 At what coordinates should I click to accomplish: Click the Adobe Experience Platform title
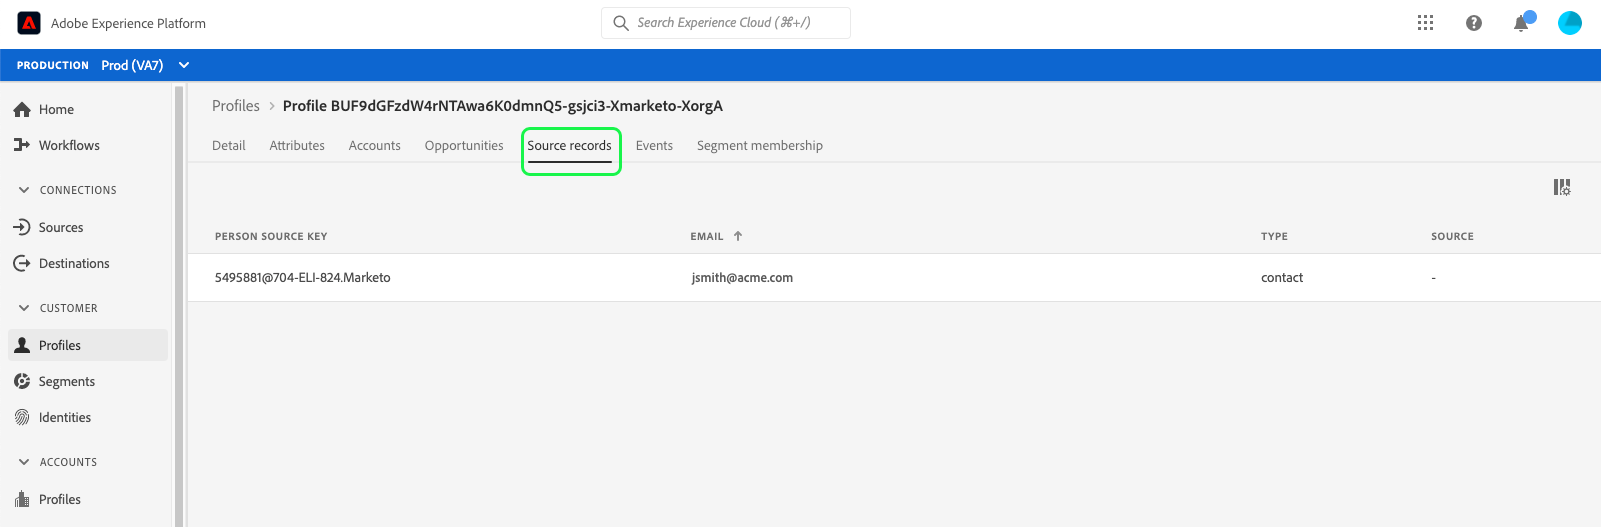tap(128, 23)
